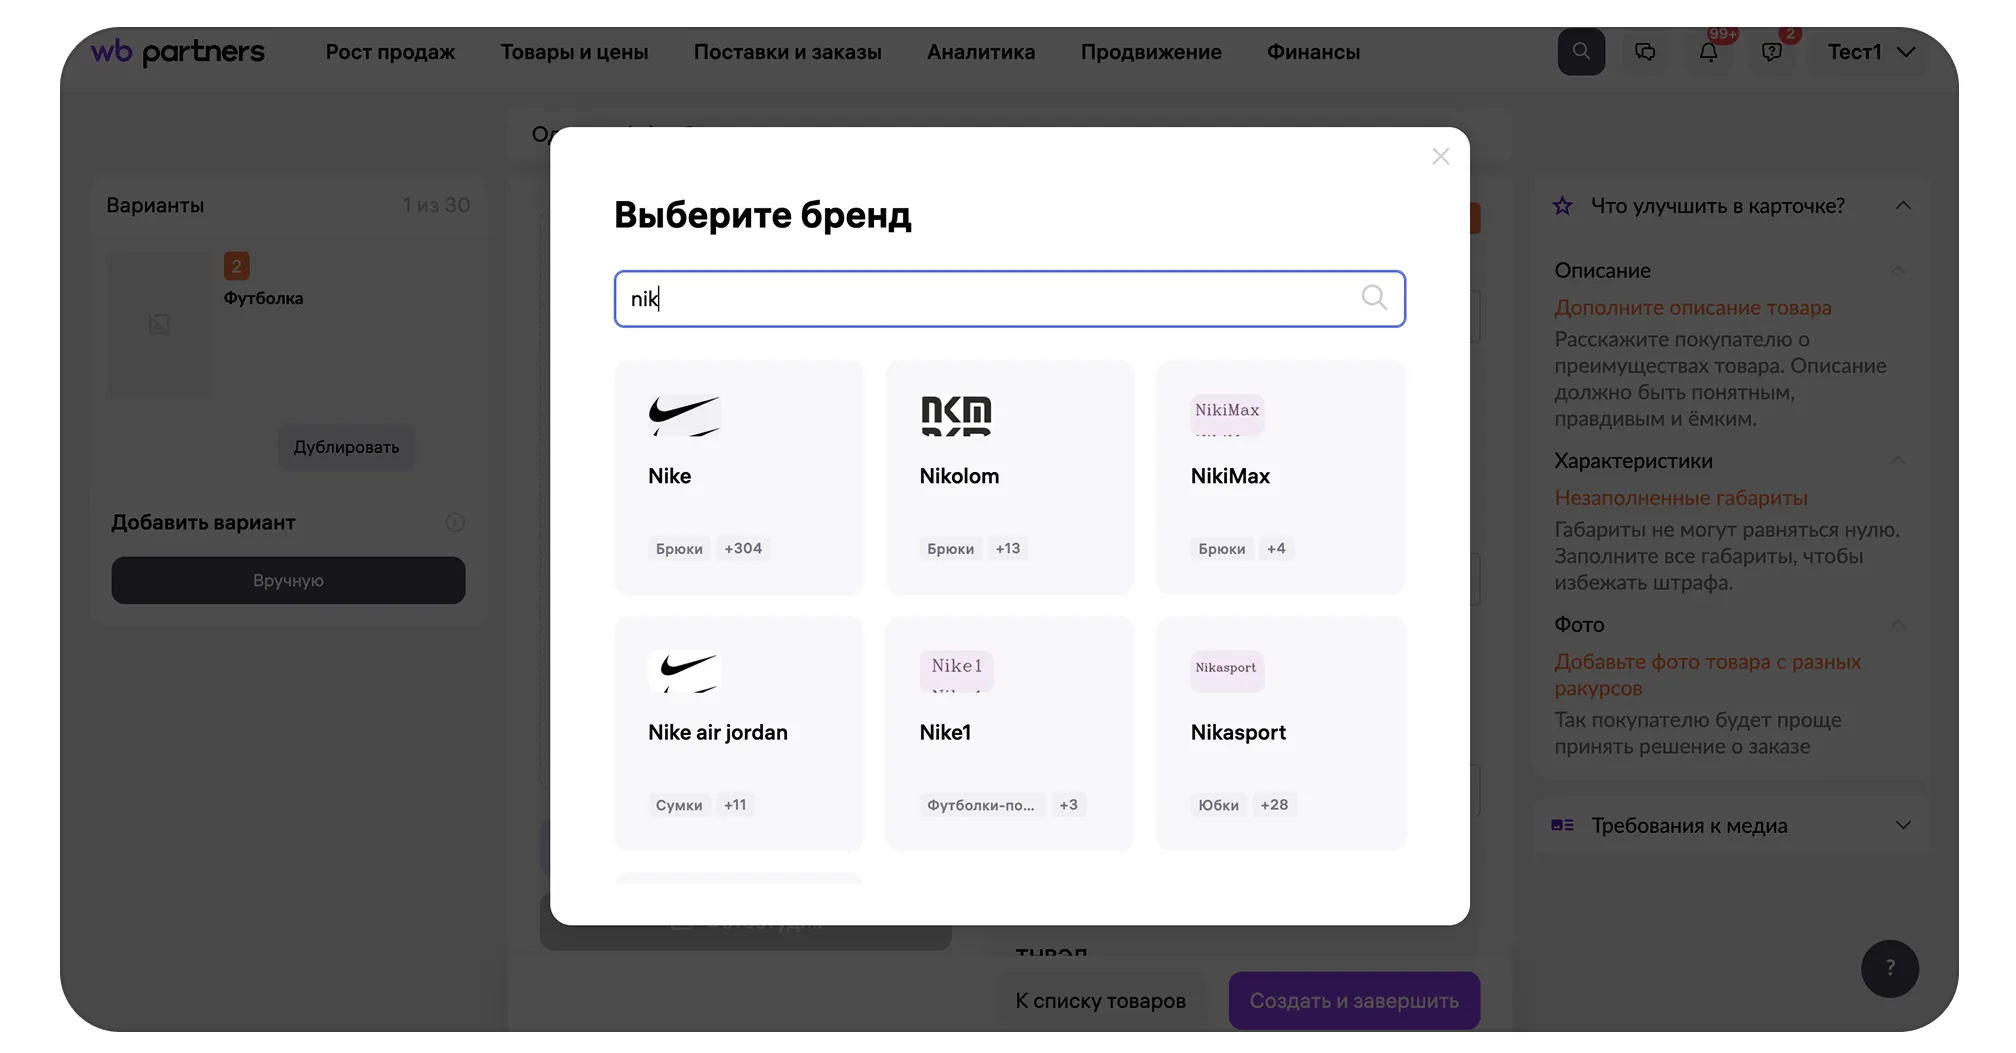Click the К списку товаров button
This screenshot has width=2016, height=1053.
[1100, 1000]
